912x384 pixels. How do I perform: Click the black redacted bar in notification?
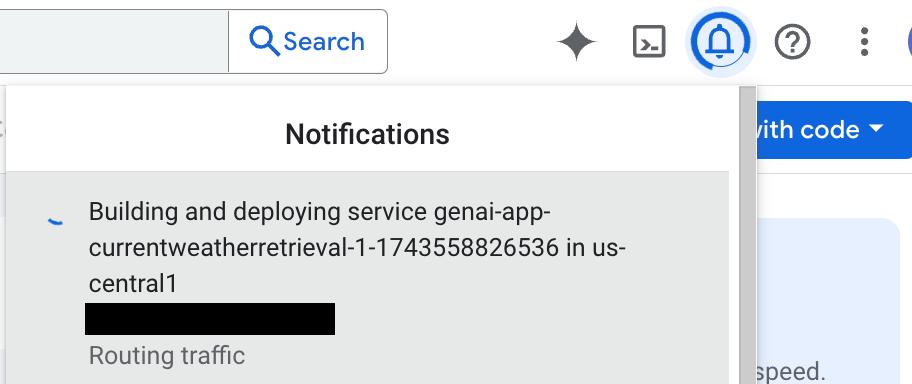point(210,319)
